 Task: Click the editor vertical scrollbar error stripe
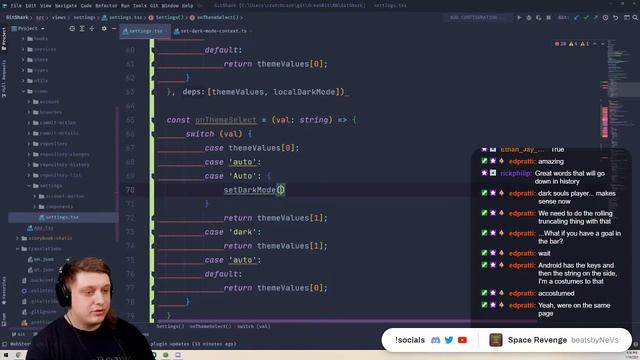coord(604,122)
